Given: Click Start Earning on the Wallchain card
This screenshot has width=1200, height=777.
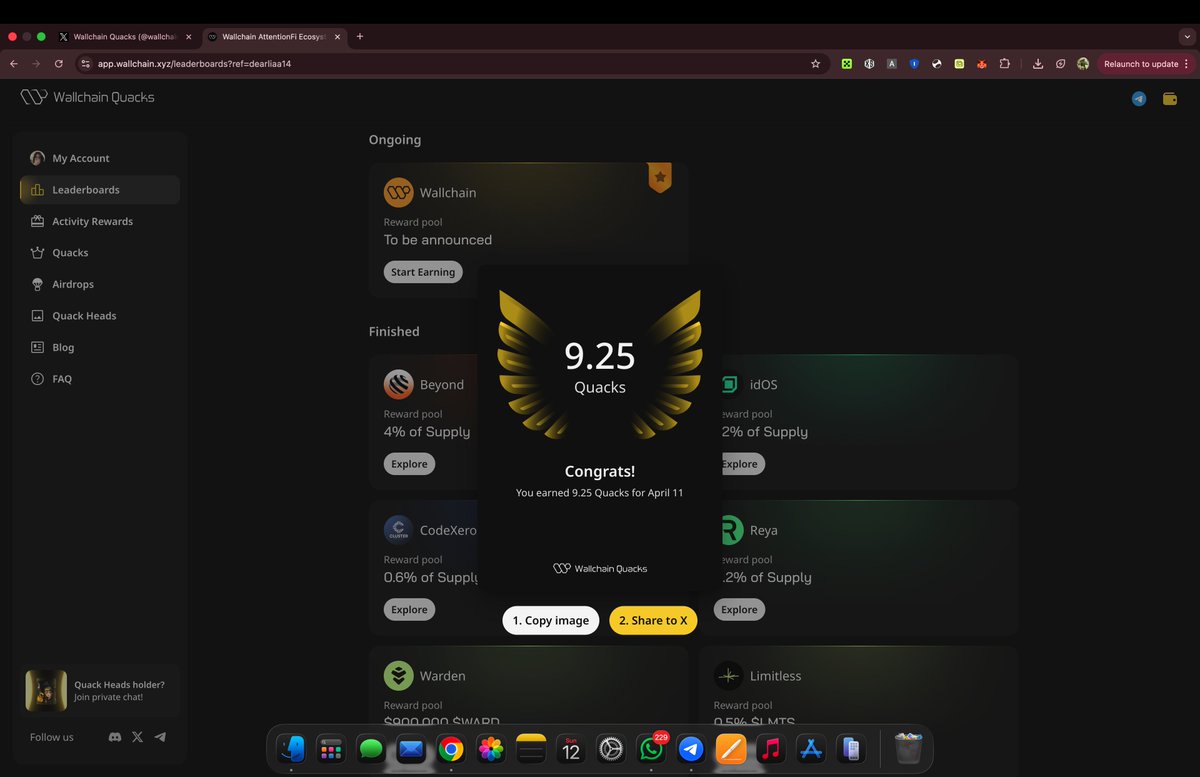Looking at the screenshot, I should (x=423, y=272).
